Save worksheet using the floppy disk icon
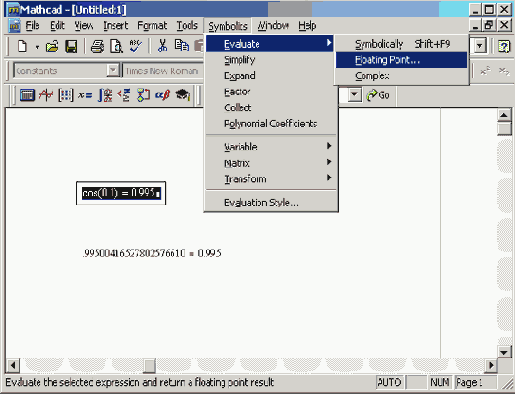 [x=71, y=46]
